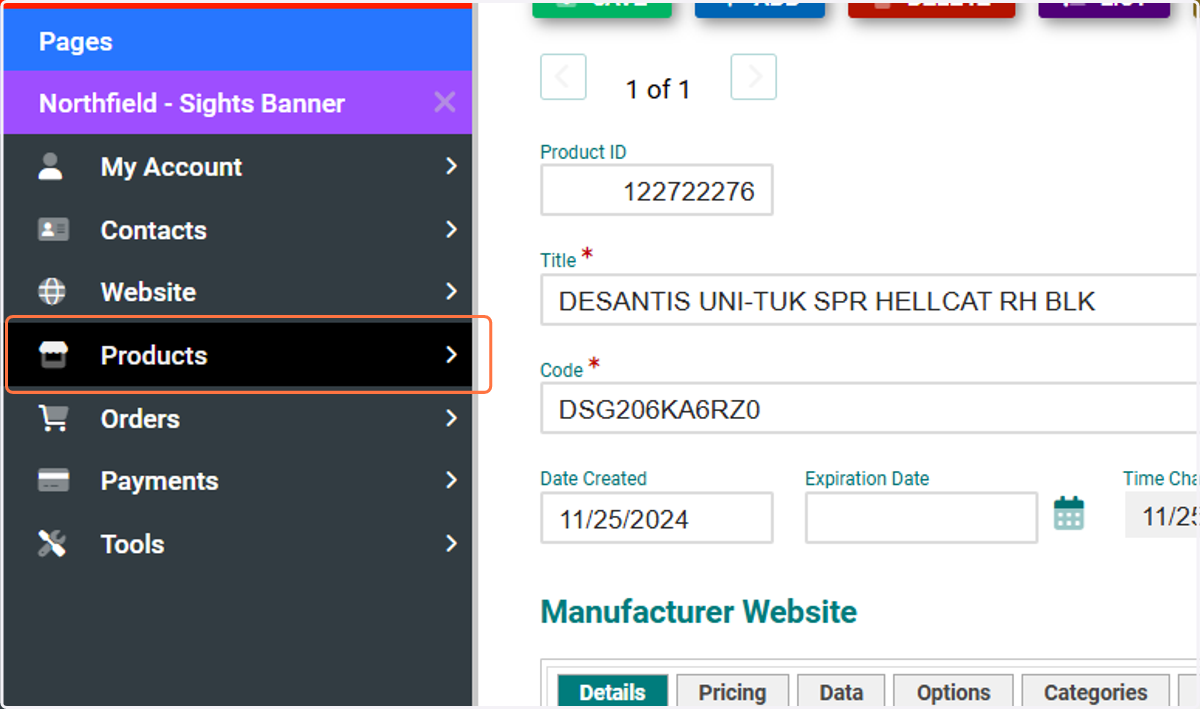Select the Northfield - Sights Banner title
Image resolution: width=1200 pixels, height=709 pixels.
click(x=192, y=103)
